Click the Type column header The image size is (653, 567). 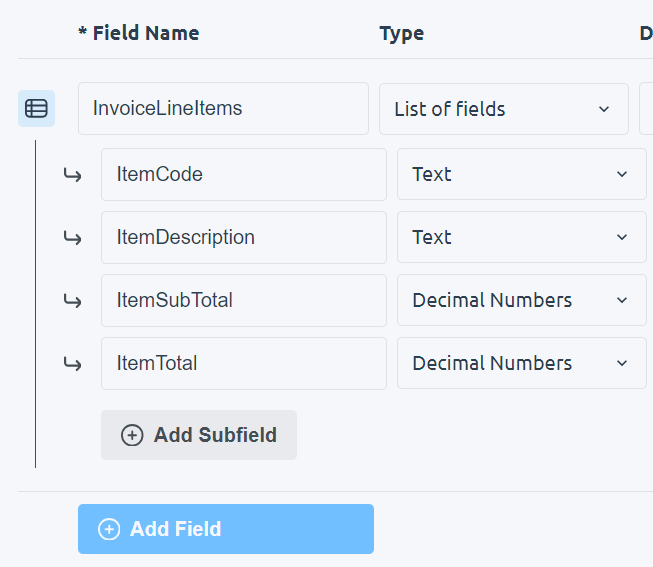pos(402,33)
